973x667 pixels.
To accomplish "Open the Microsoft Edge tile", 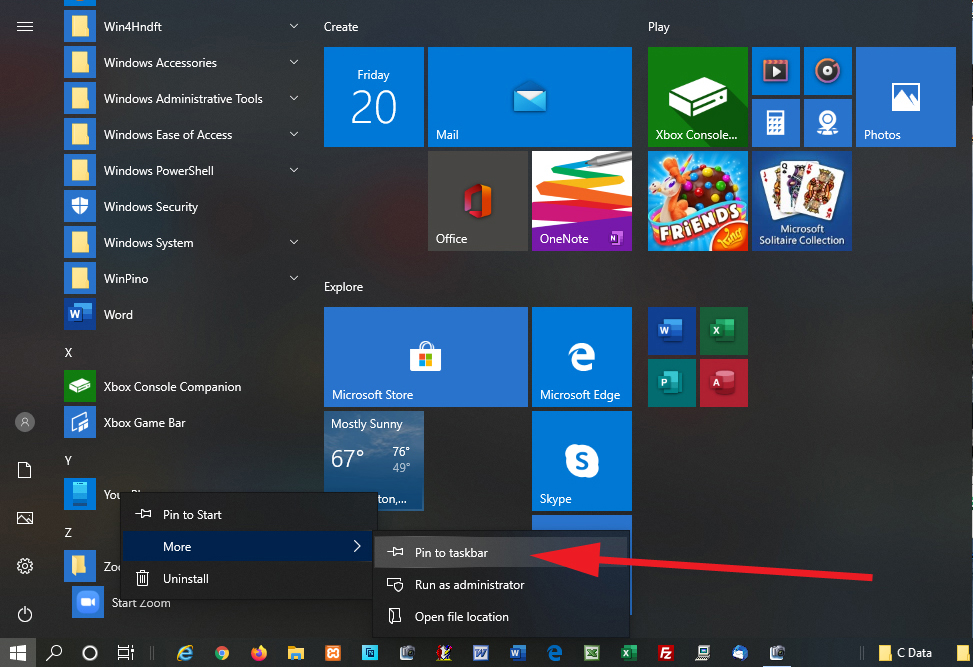I will pos(581,357).
